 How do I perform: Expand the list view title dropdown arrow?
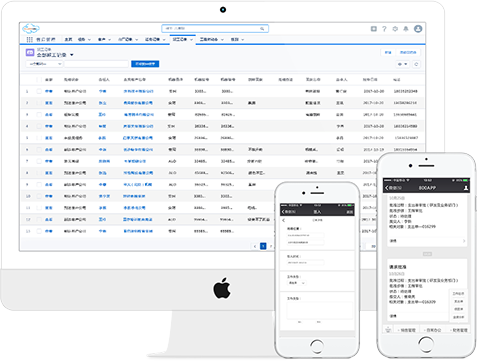(71, 55)
